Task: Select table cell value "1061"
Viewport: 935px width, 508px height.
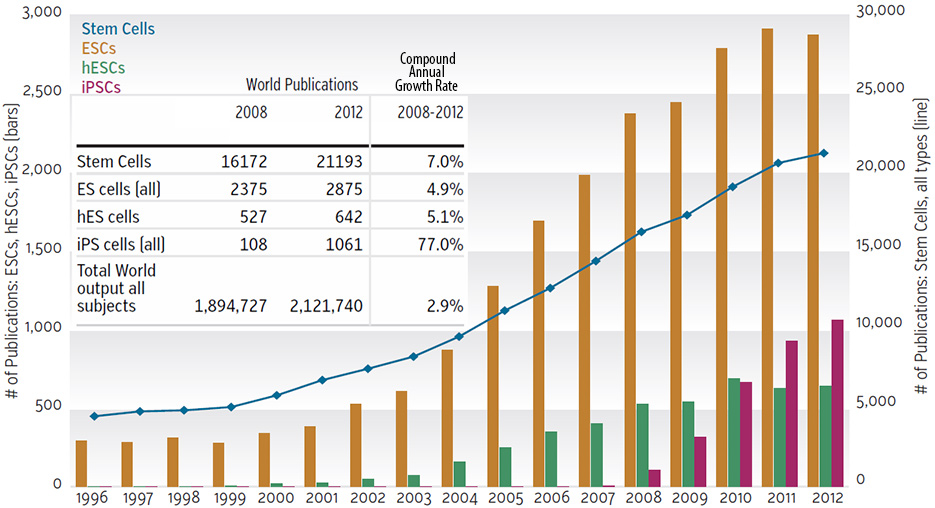Action: point(344,244)
